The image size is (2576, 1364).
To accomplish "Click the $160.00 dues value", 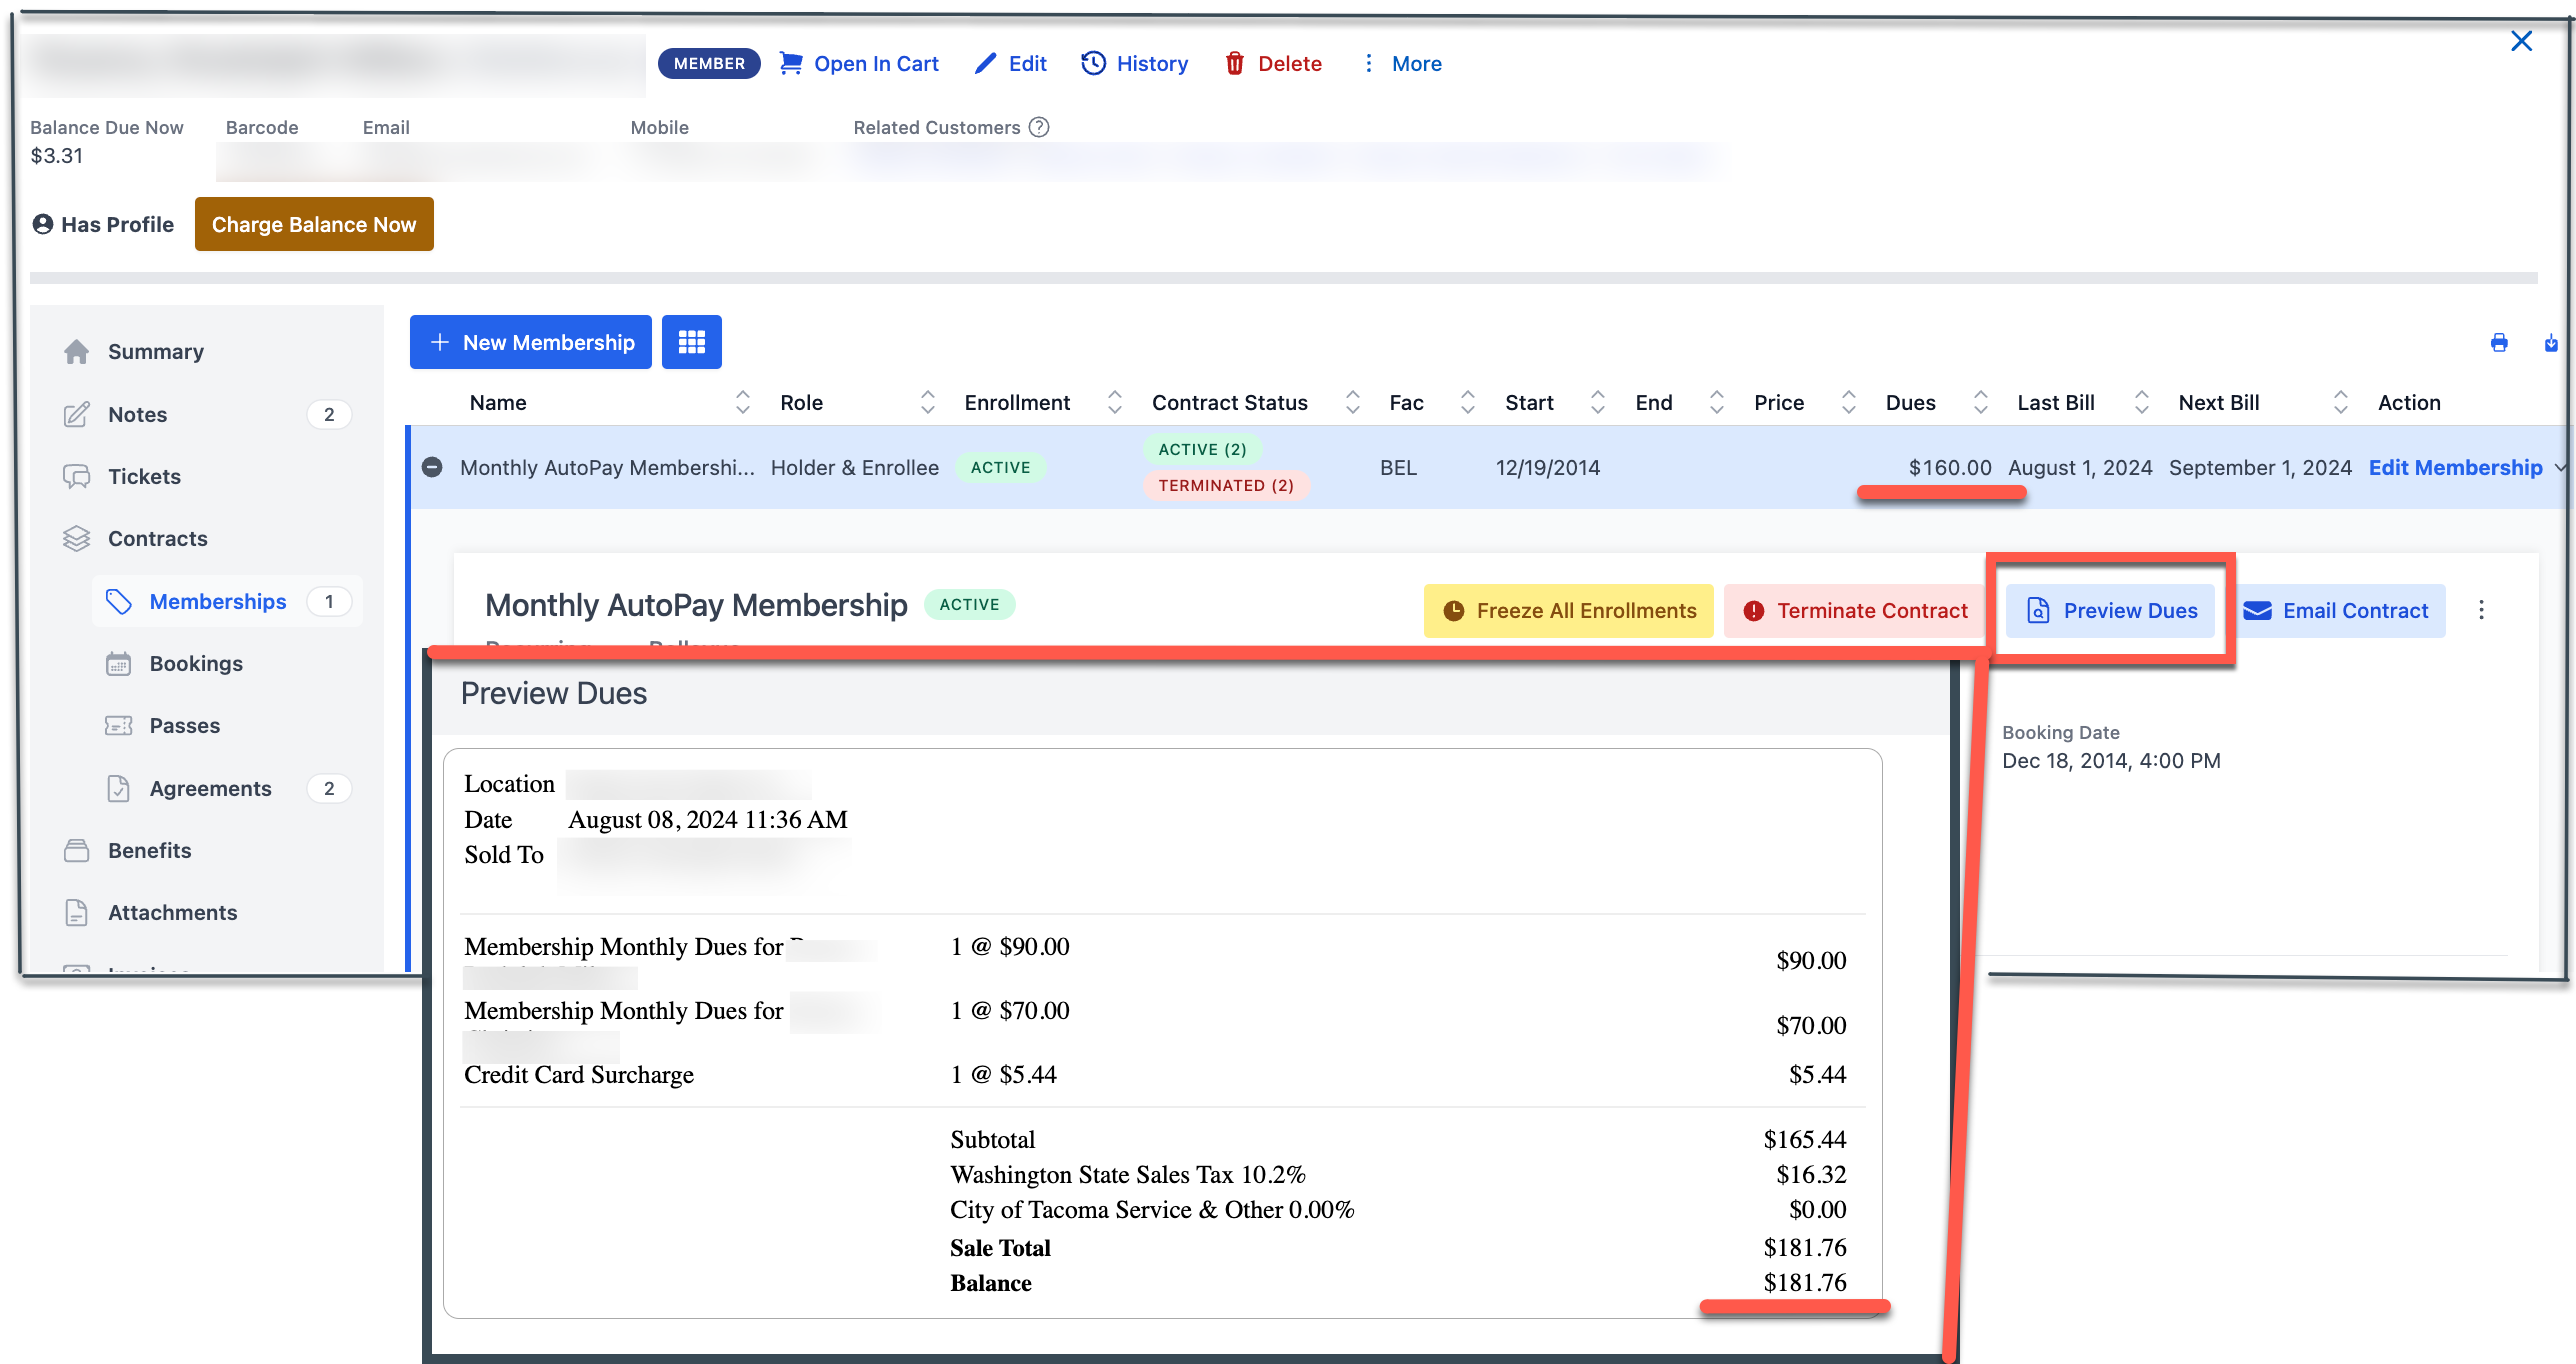I will 1950,467.
